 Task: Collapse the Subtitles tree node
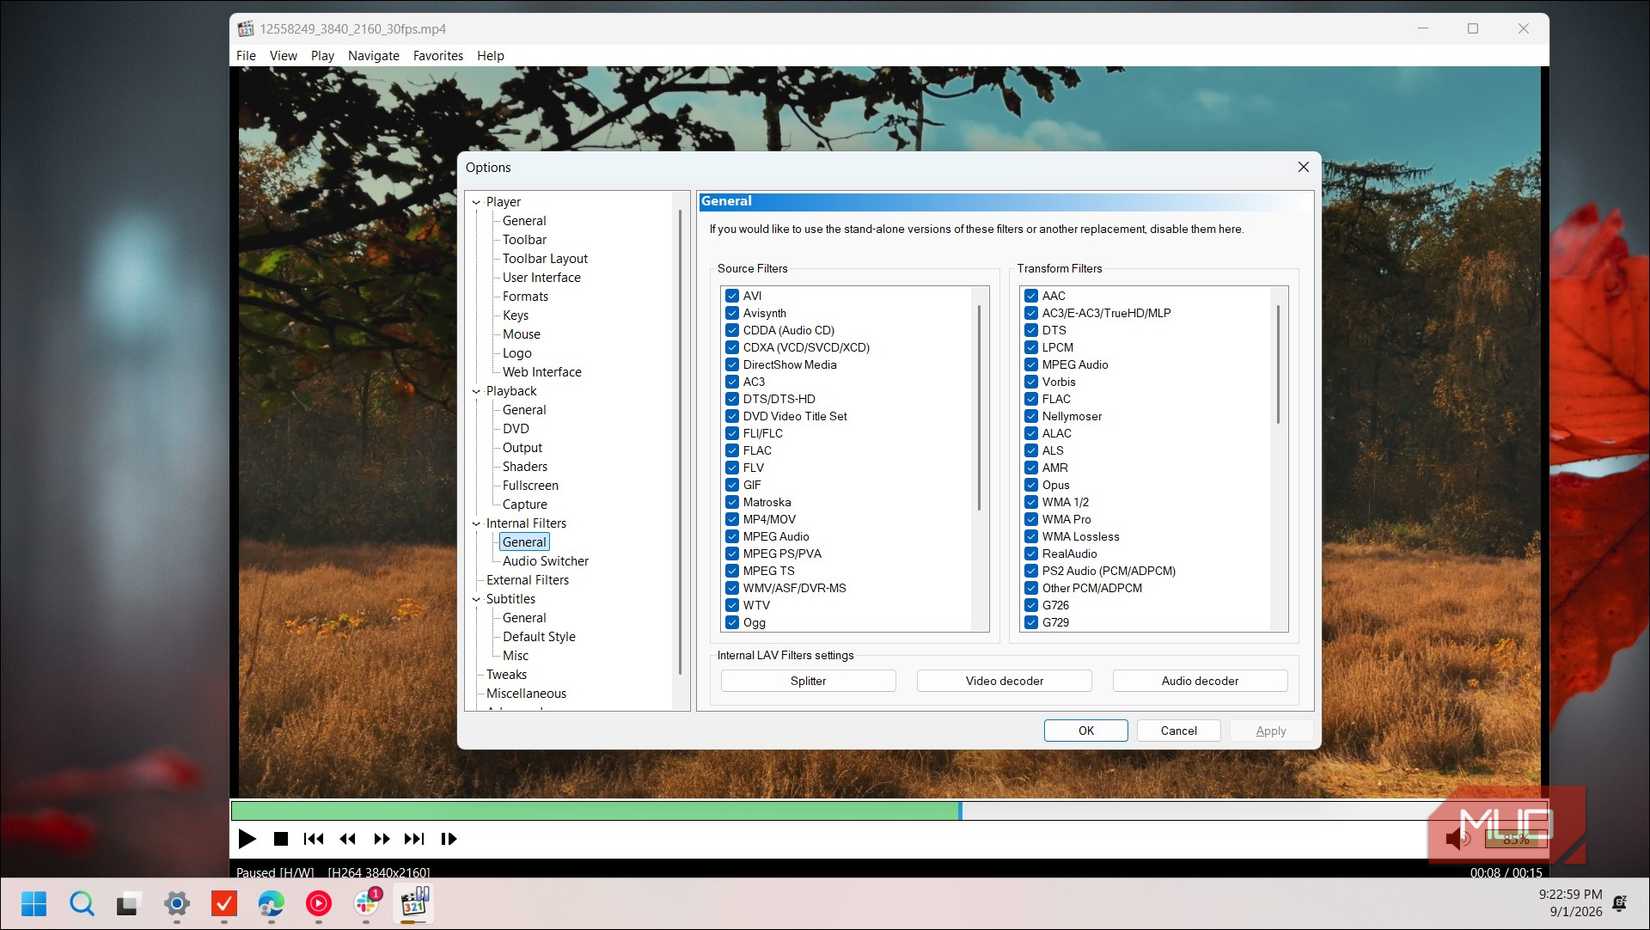click(x=476, y=599)
